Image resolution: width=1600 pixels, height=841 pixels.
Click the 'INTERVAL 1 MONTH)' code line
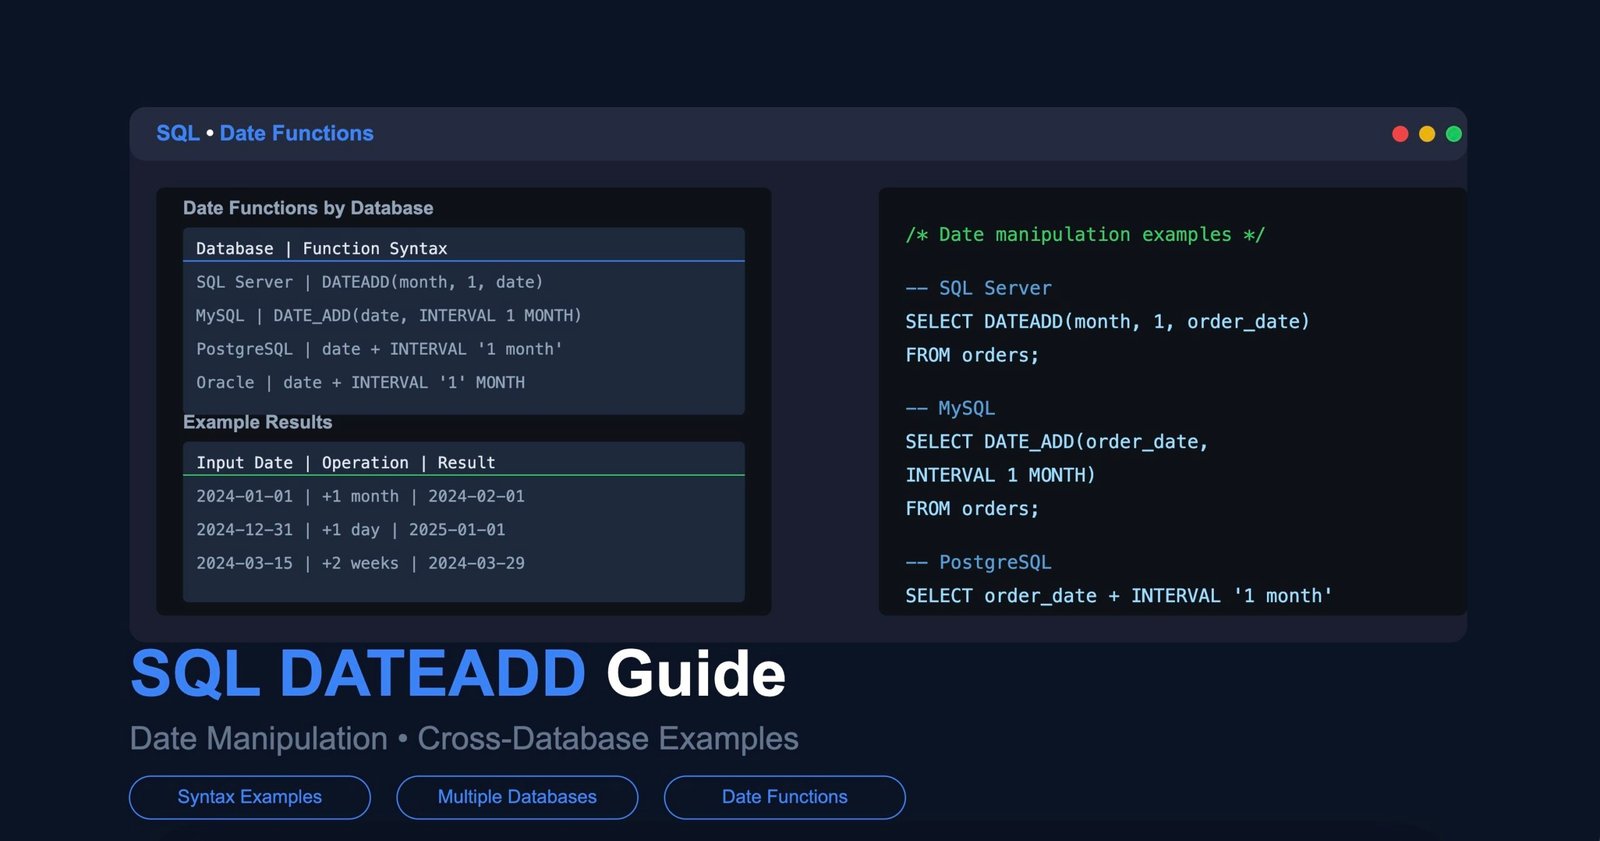pyautogui.click(x=1000, y=475)
